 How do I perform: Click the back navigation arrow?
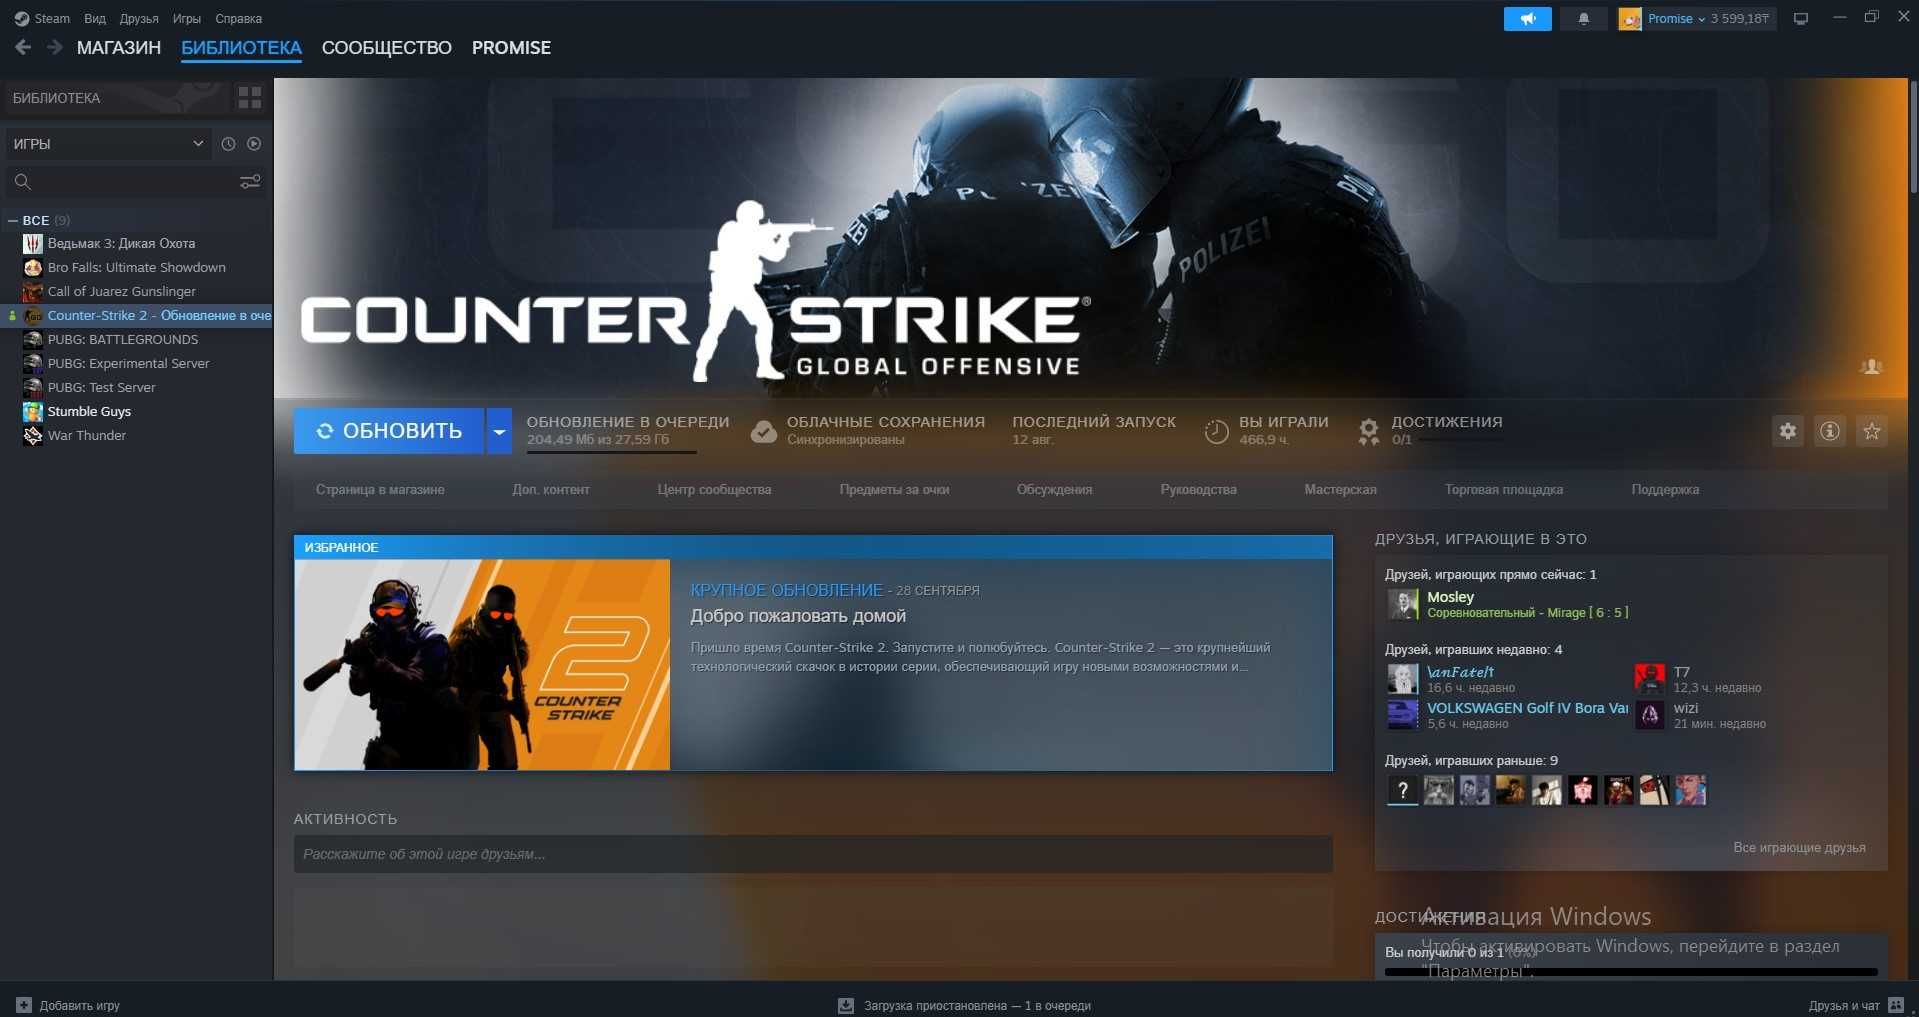click(23, 47)
